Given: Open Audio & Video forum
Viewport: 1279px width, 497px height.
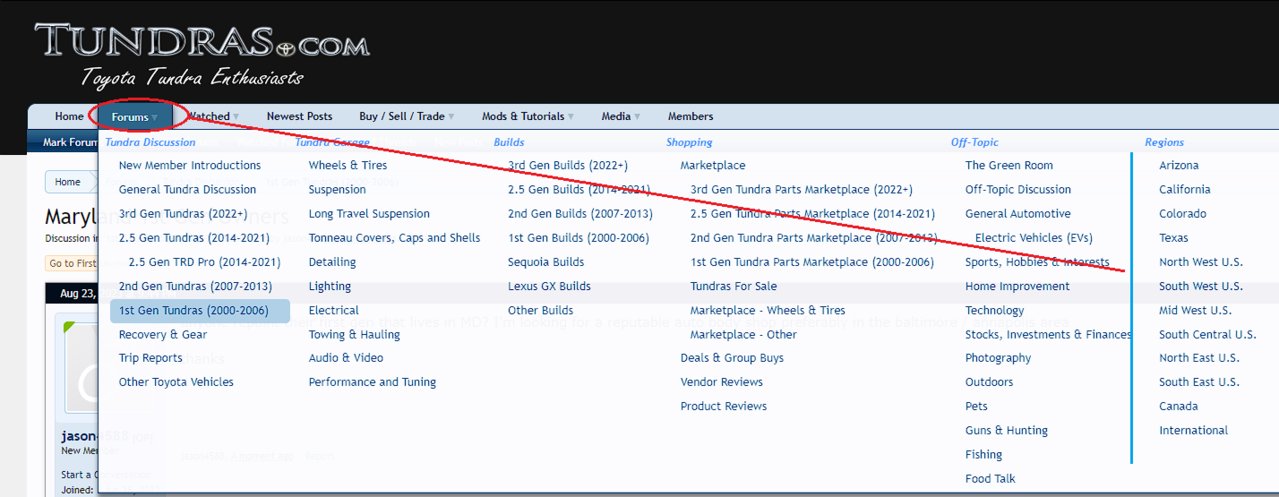Looking at the screenshot, I should (x=346, y=358).
